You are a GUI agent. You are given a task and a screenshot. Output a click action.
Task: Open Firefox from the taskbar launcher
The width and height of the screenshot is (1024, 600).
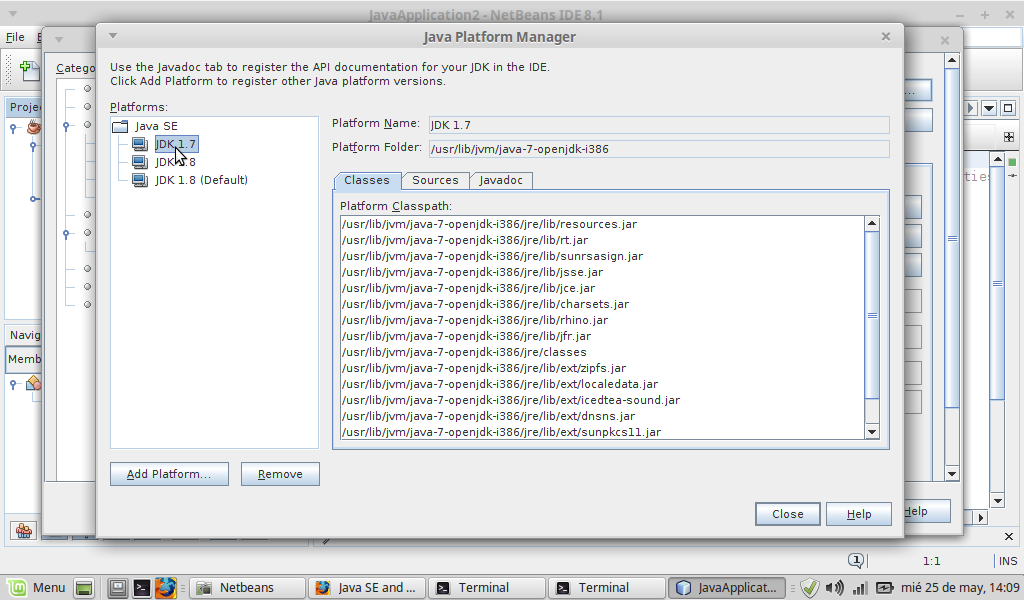[166, 588]
